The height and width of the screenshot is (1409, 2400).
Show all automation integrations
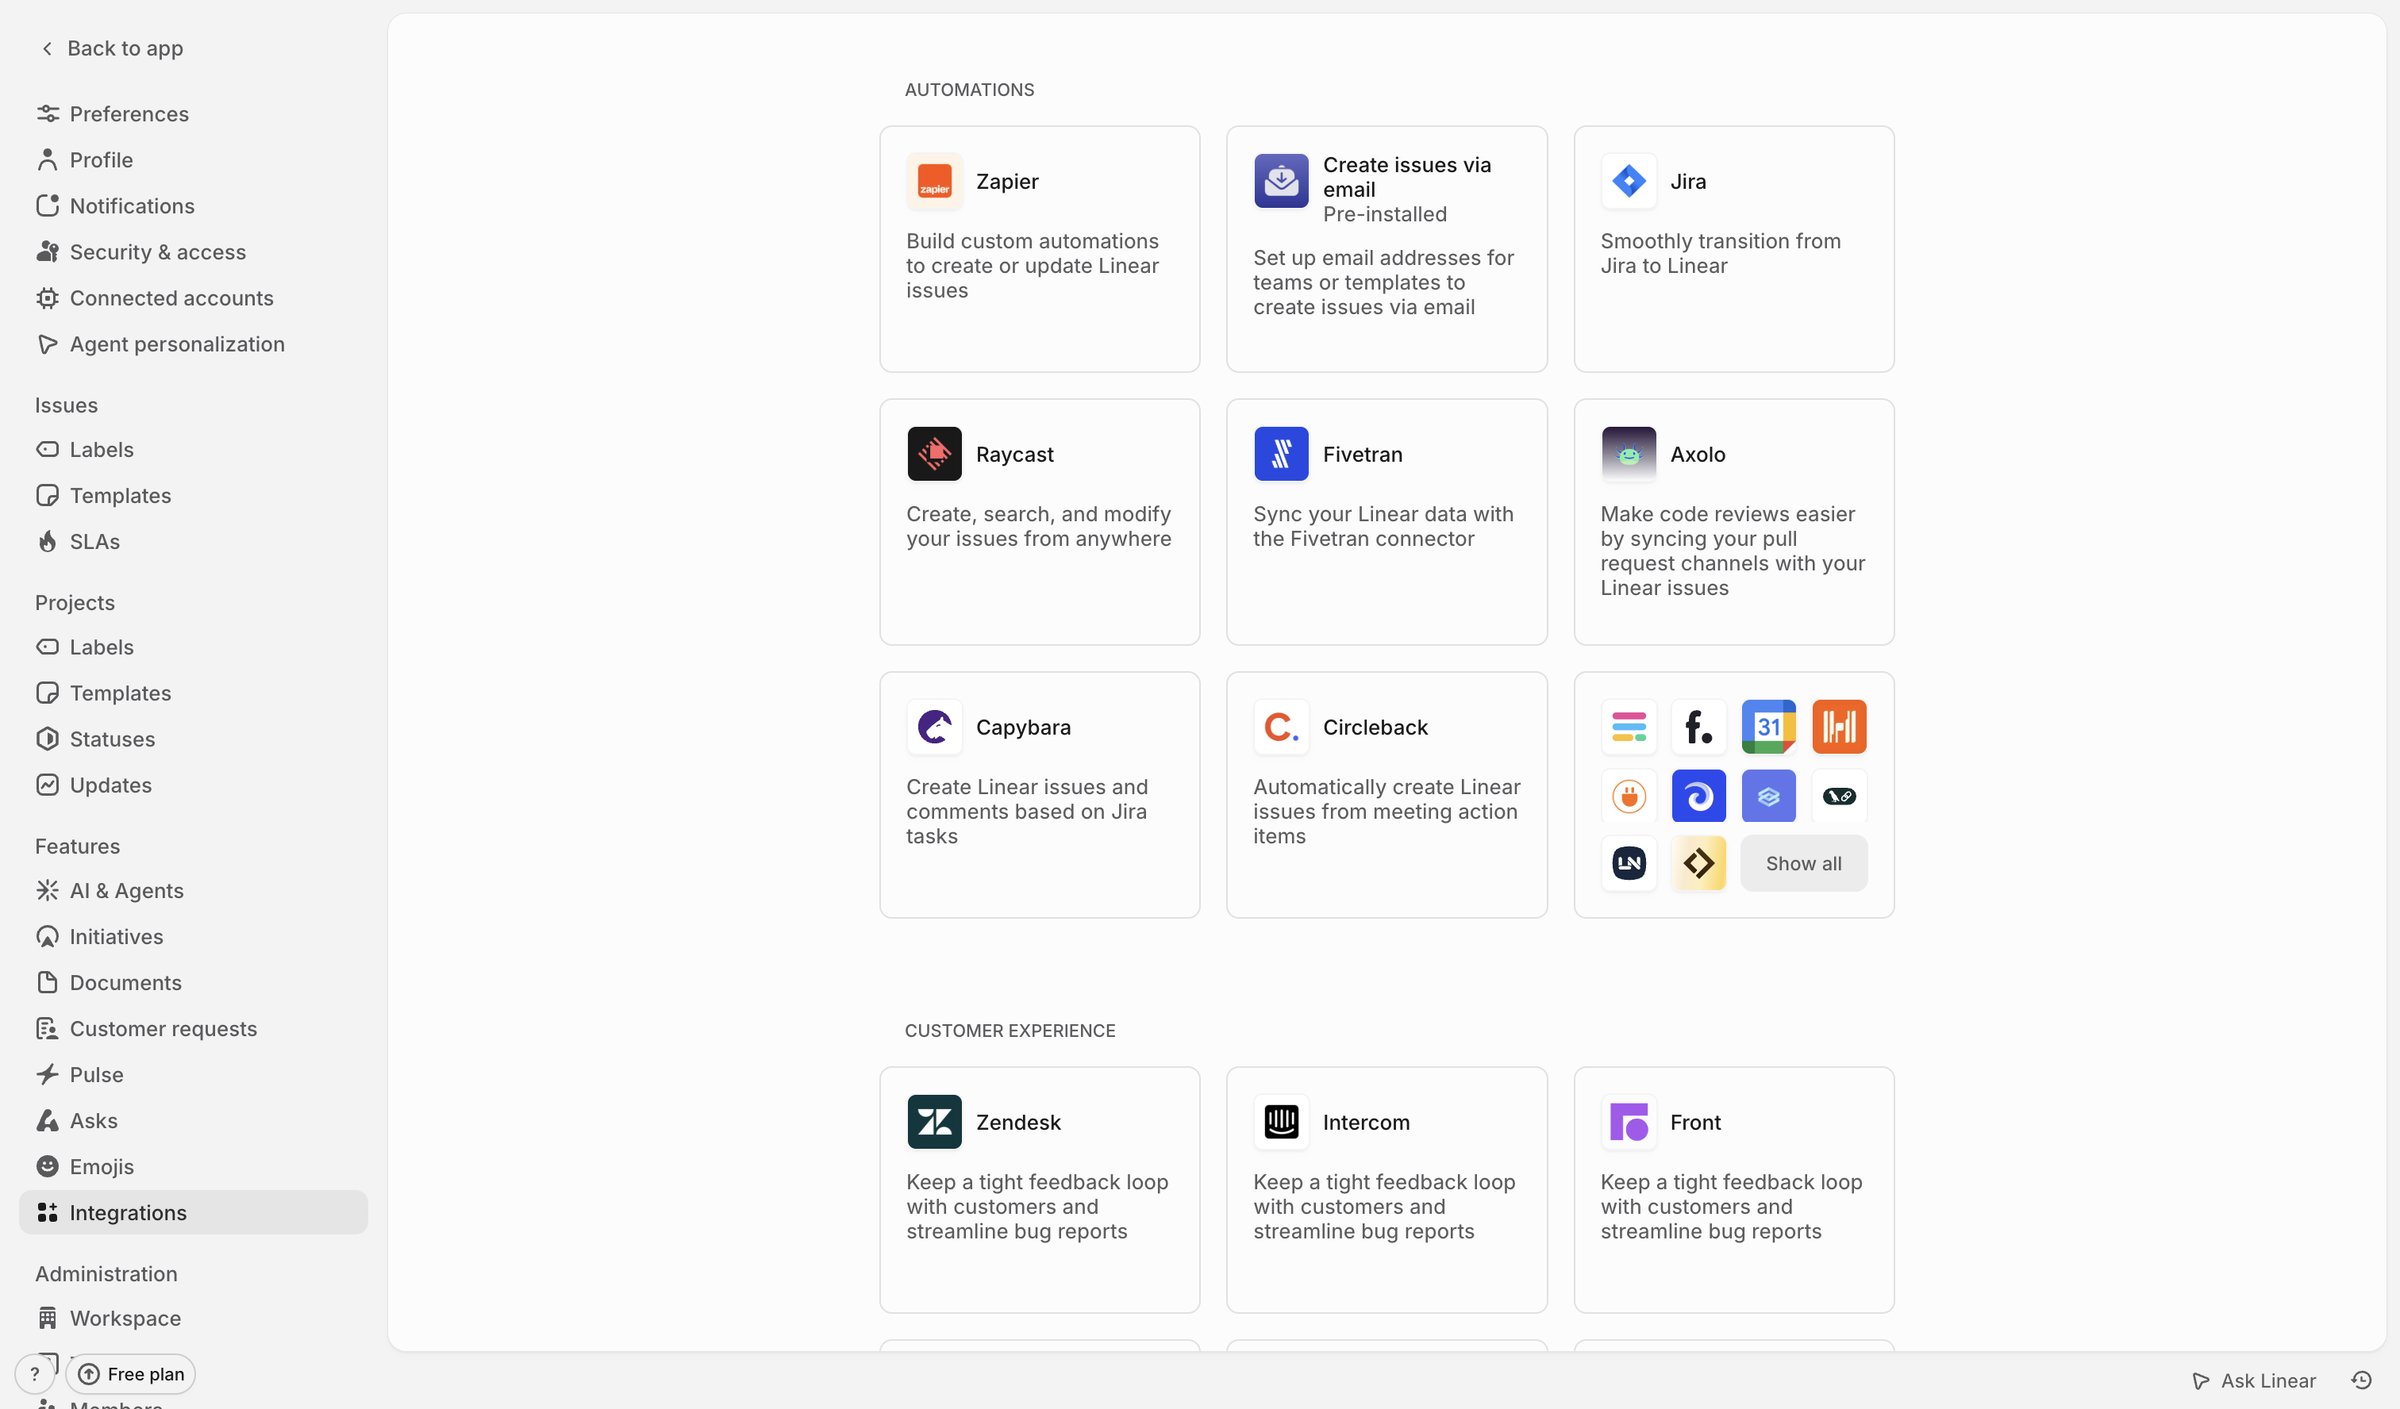(x=1803, y=863)
